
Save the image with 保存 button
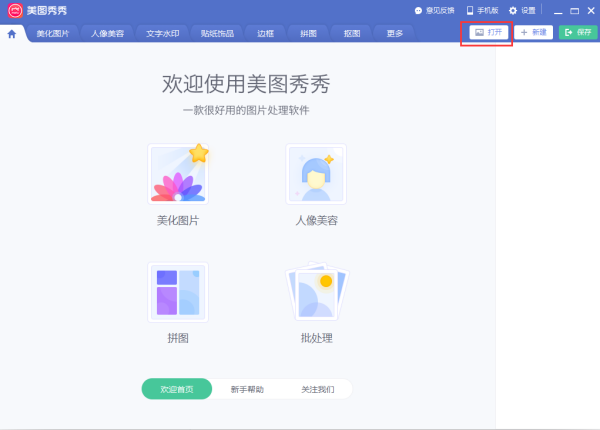coord(578,33)
